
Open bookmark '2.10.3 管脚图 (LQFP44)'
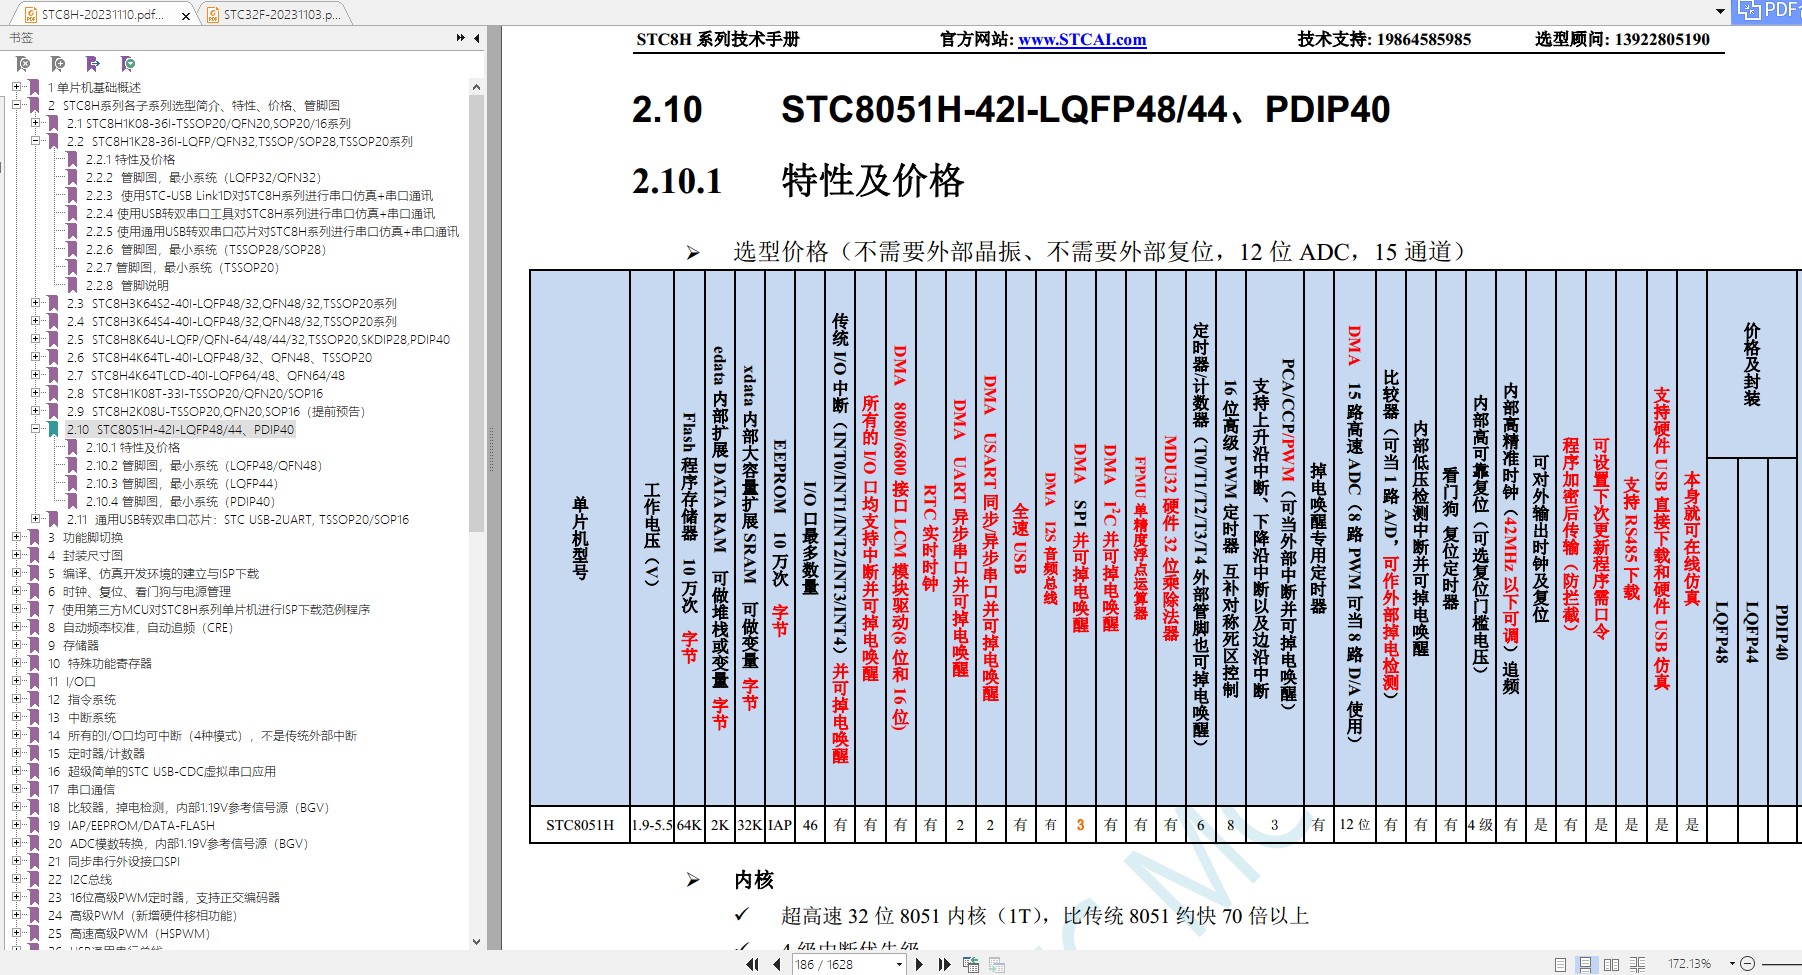click(x=181, y=484)
